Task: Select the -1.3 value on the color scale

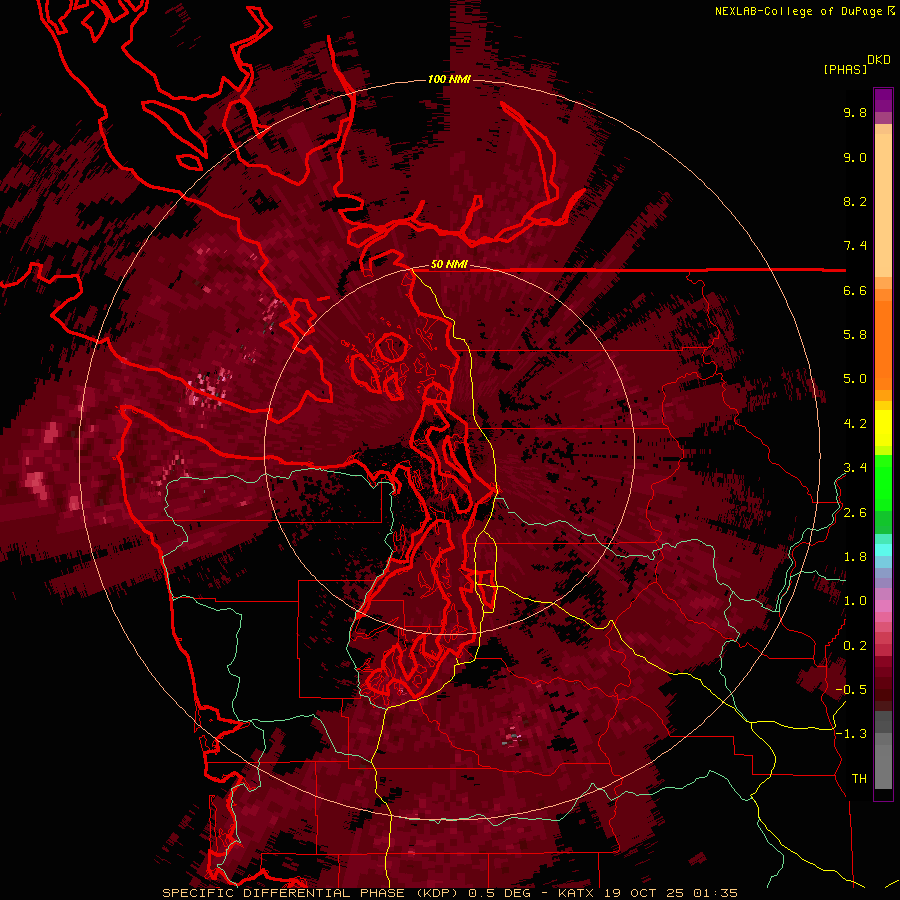Action: (851, 734)
